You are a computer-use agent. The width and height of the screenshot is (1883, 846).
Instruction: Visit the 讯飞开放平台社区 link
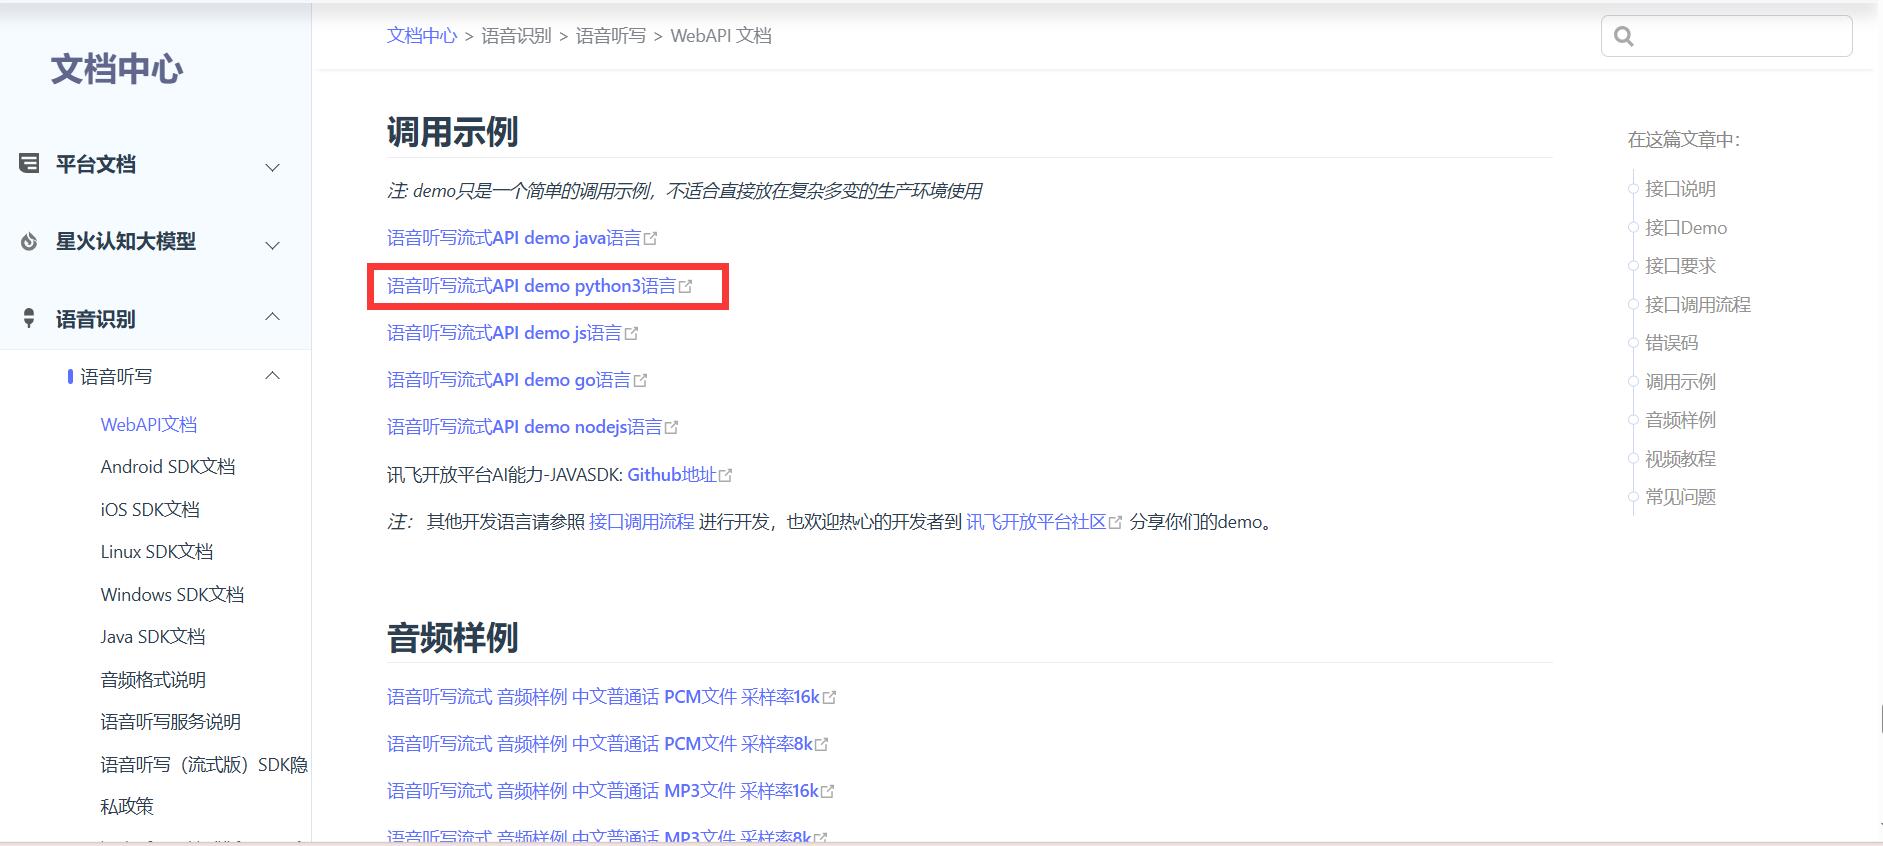[x=1036, y=522]
